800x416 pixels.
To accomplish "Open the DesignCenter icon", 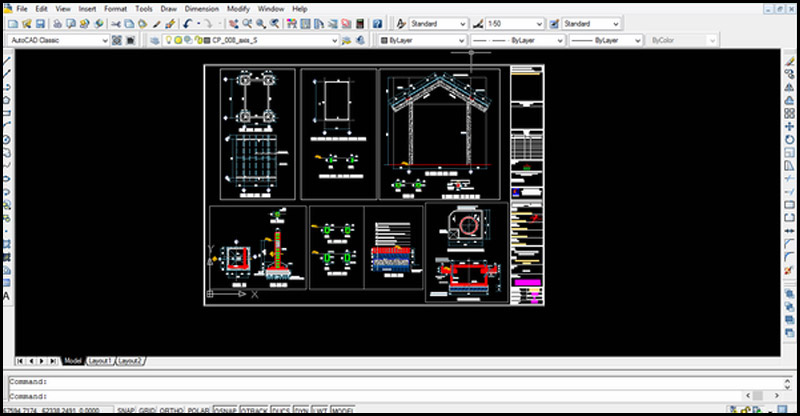I will 305,24.
